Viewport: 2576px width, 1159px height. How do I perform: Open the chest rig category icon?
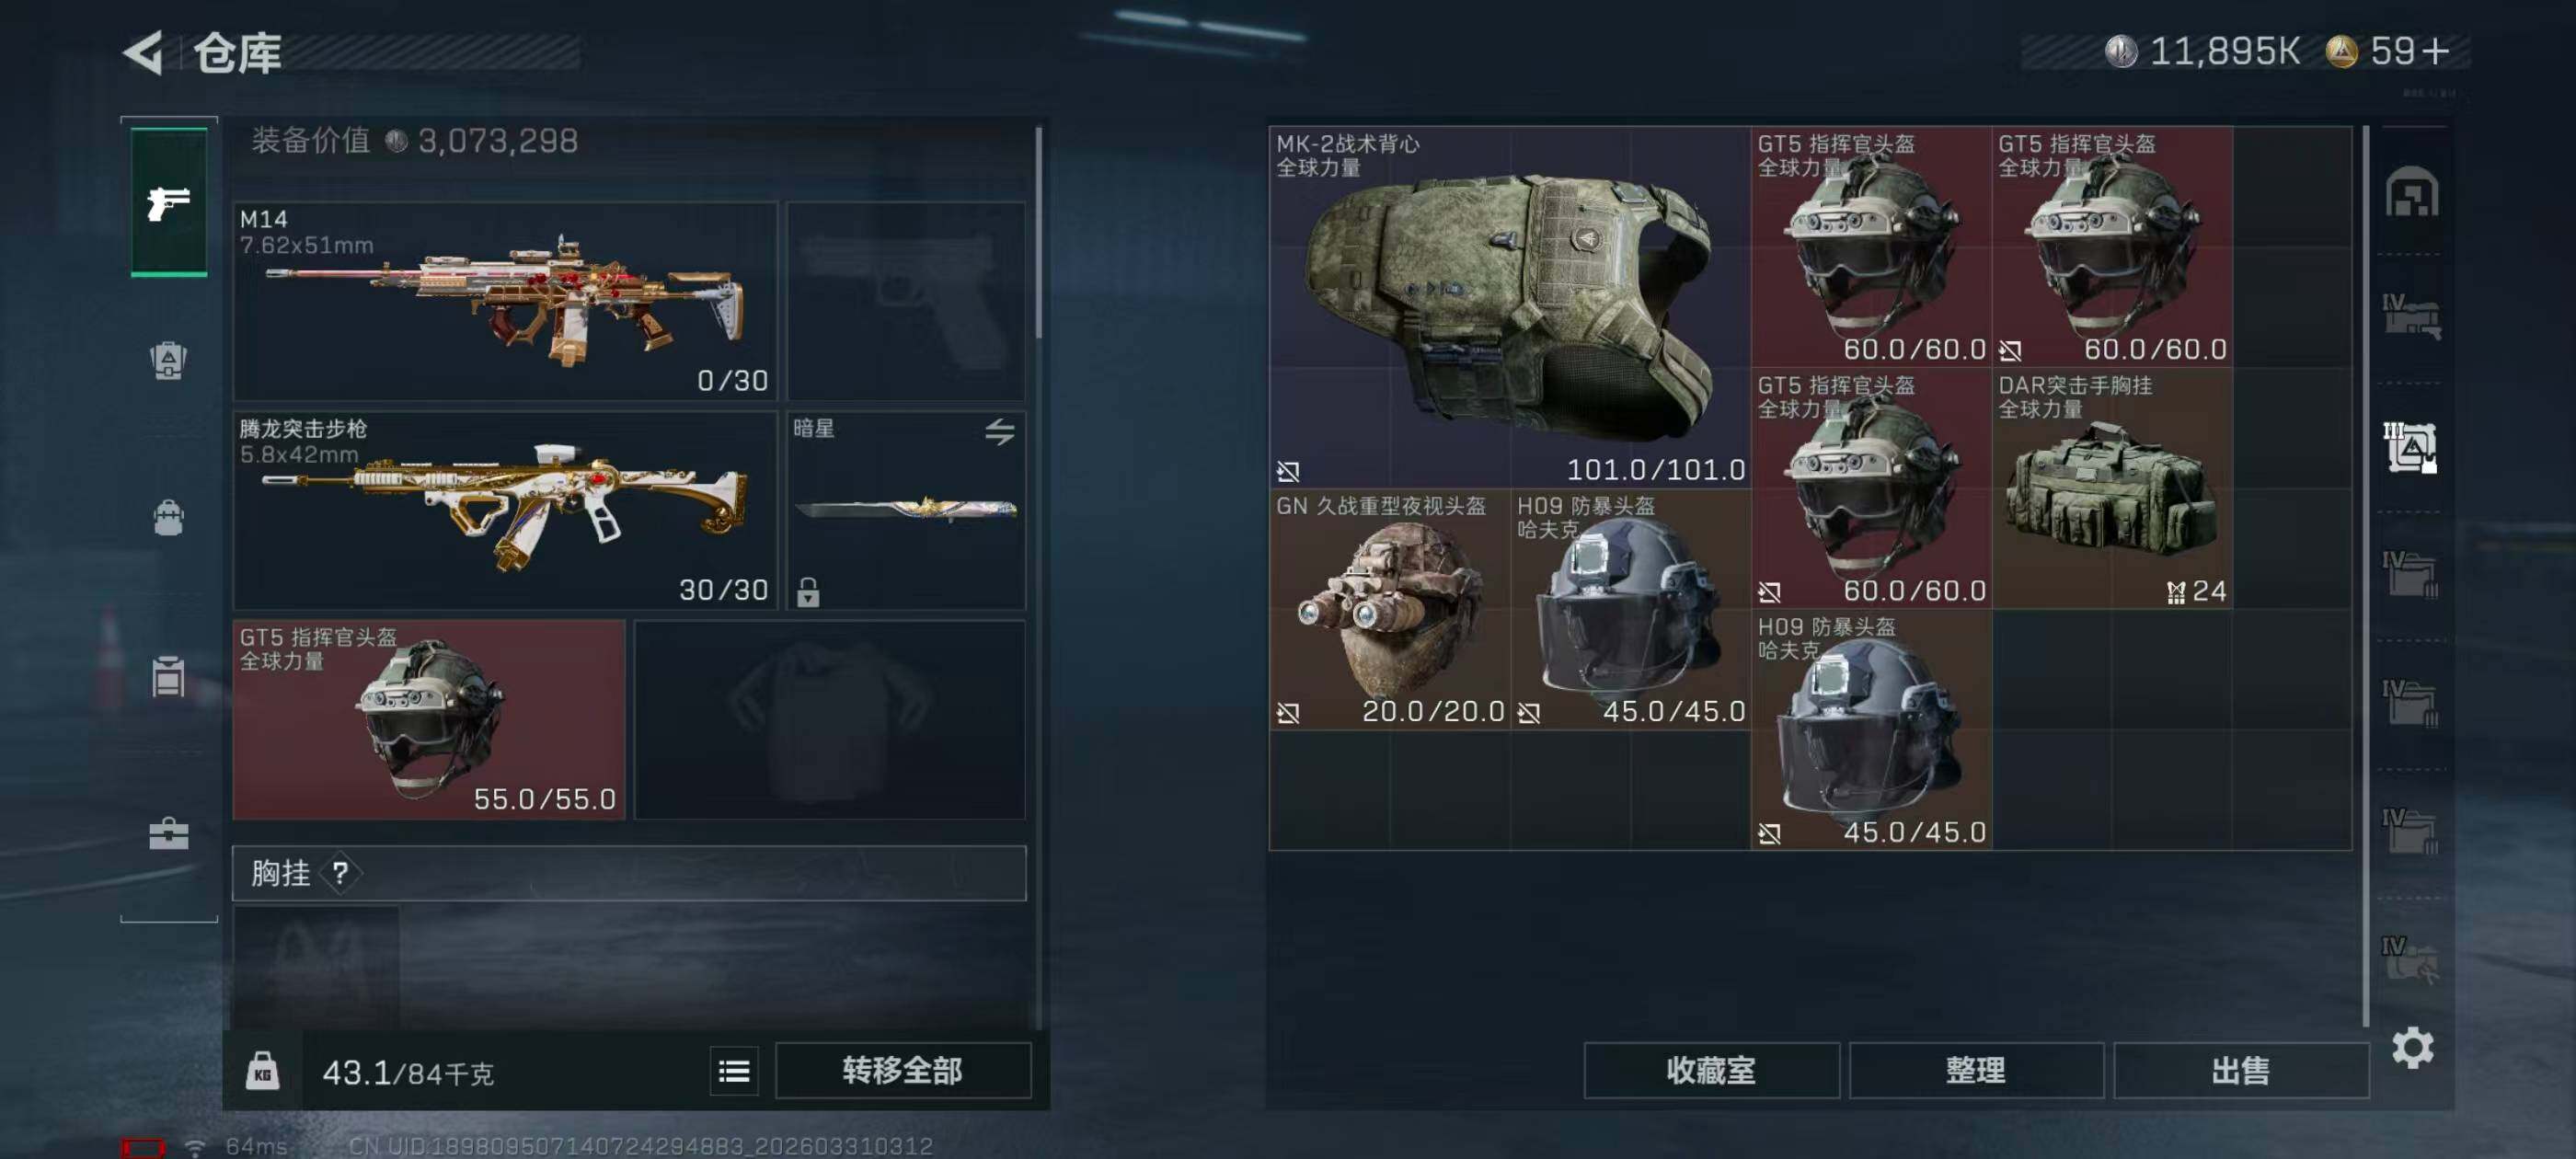[x=168, y=676]
